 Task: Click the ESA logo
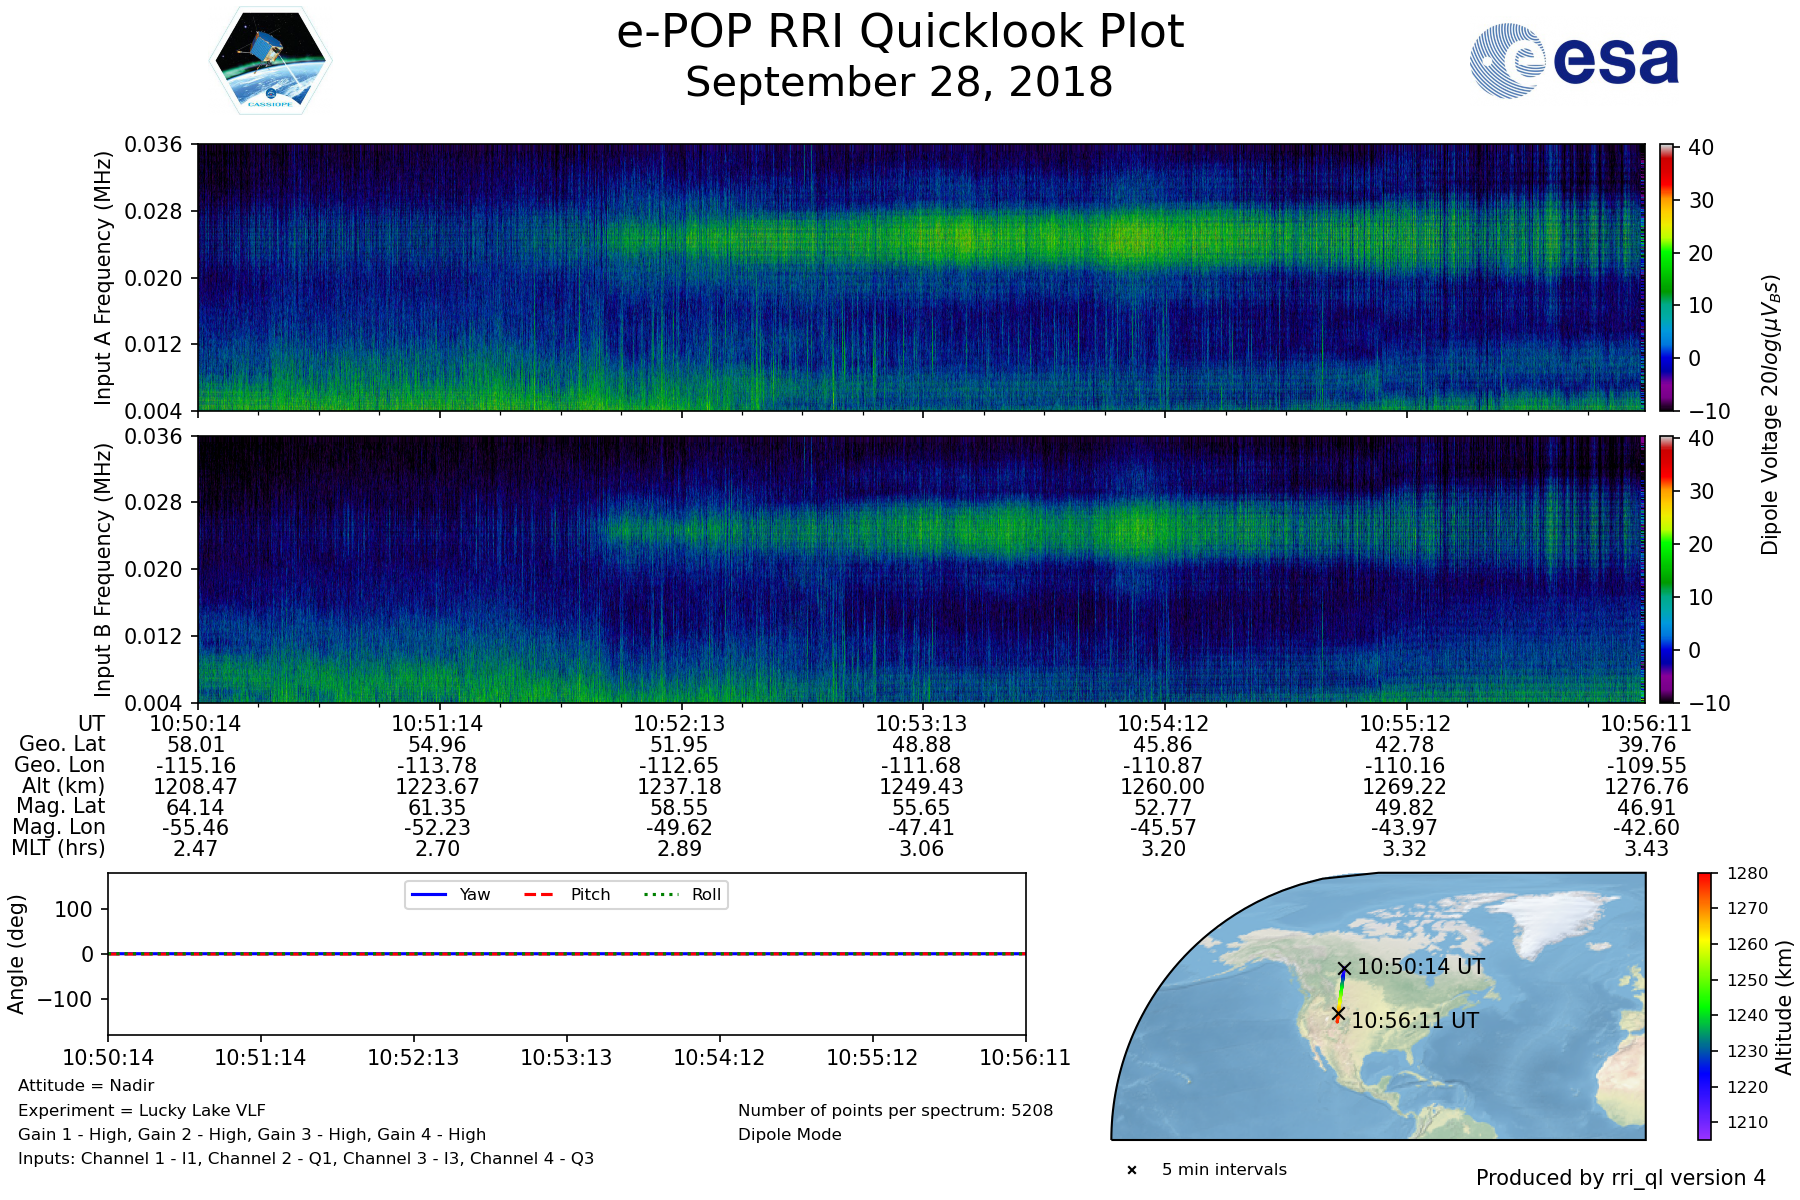pos(1574,61)
